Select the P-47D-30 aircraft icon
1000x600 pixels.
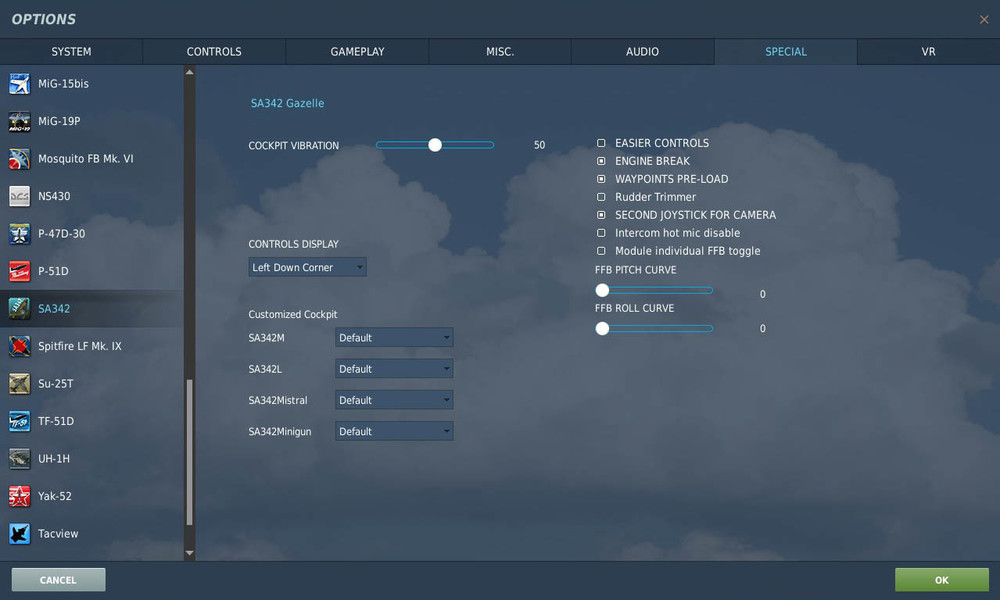pos(19,234)
